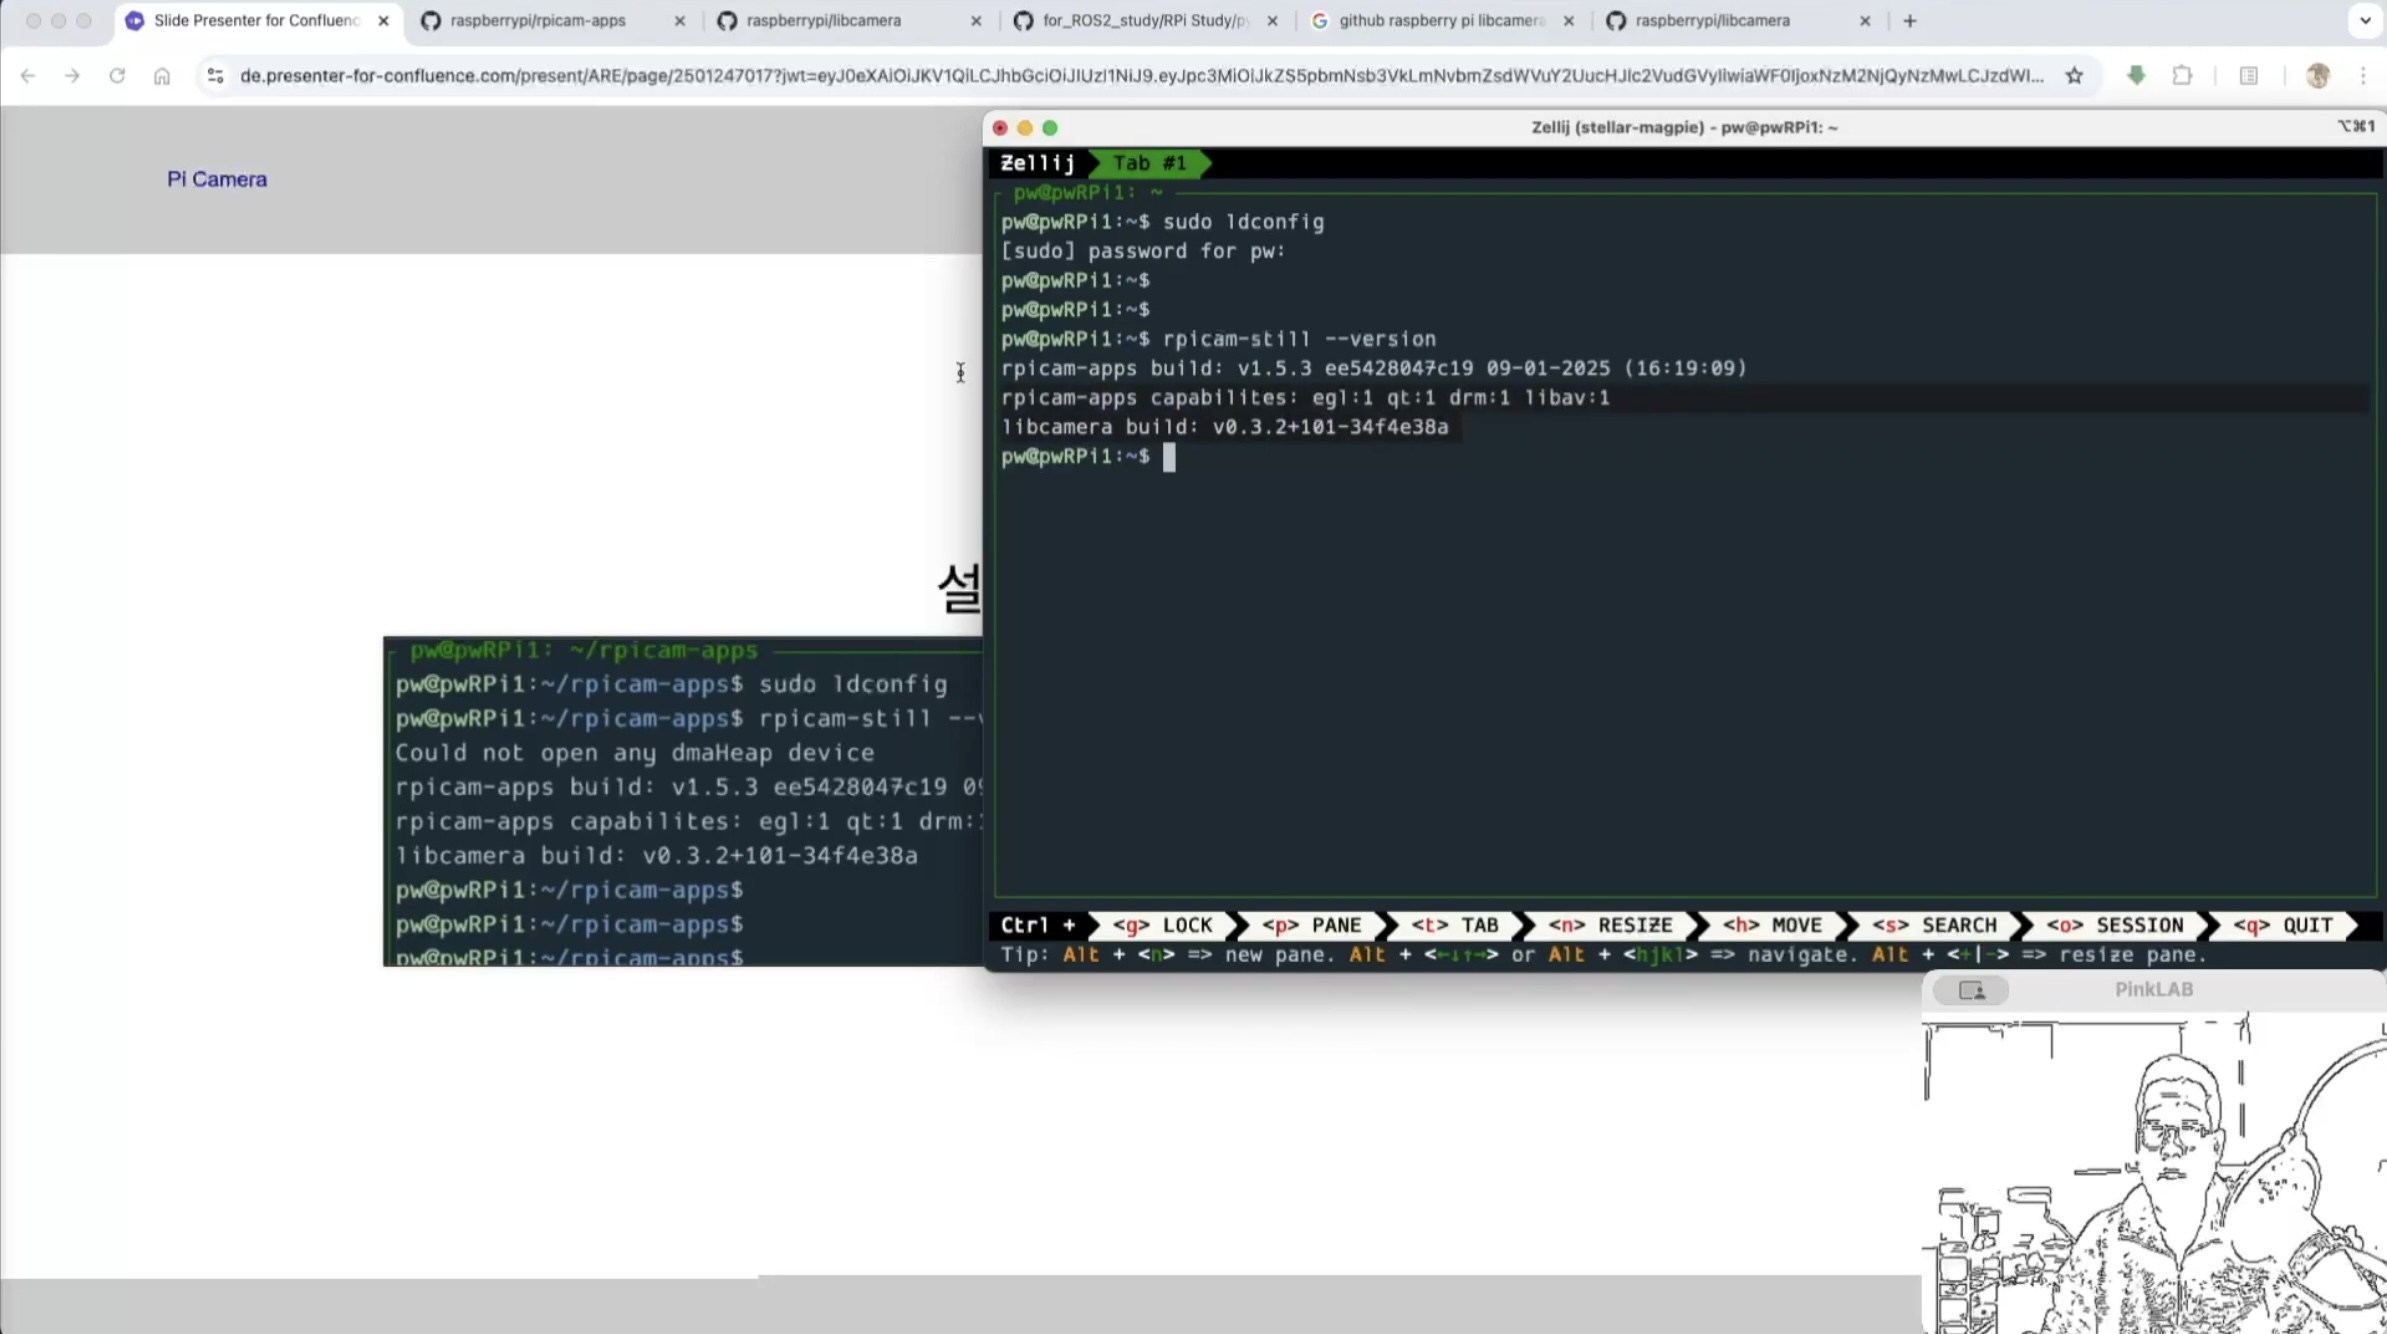
Task: Open Chrome side panel icon
Action: tap(2248, 76)
